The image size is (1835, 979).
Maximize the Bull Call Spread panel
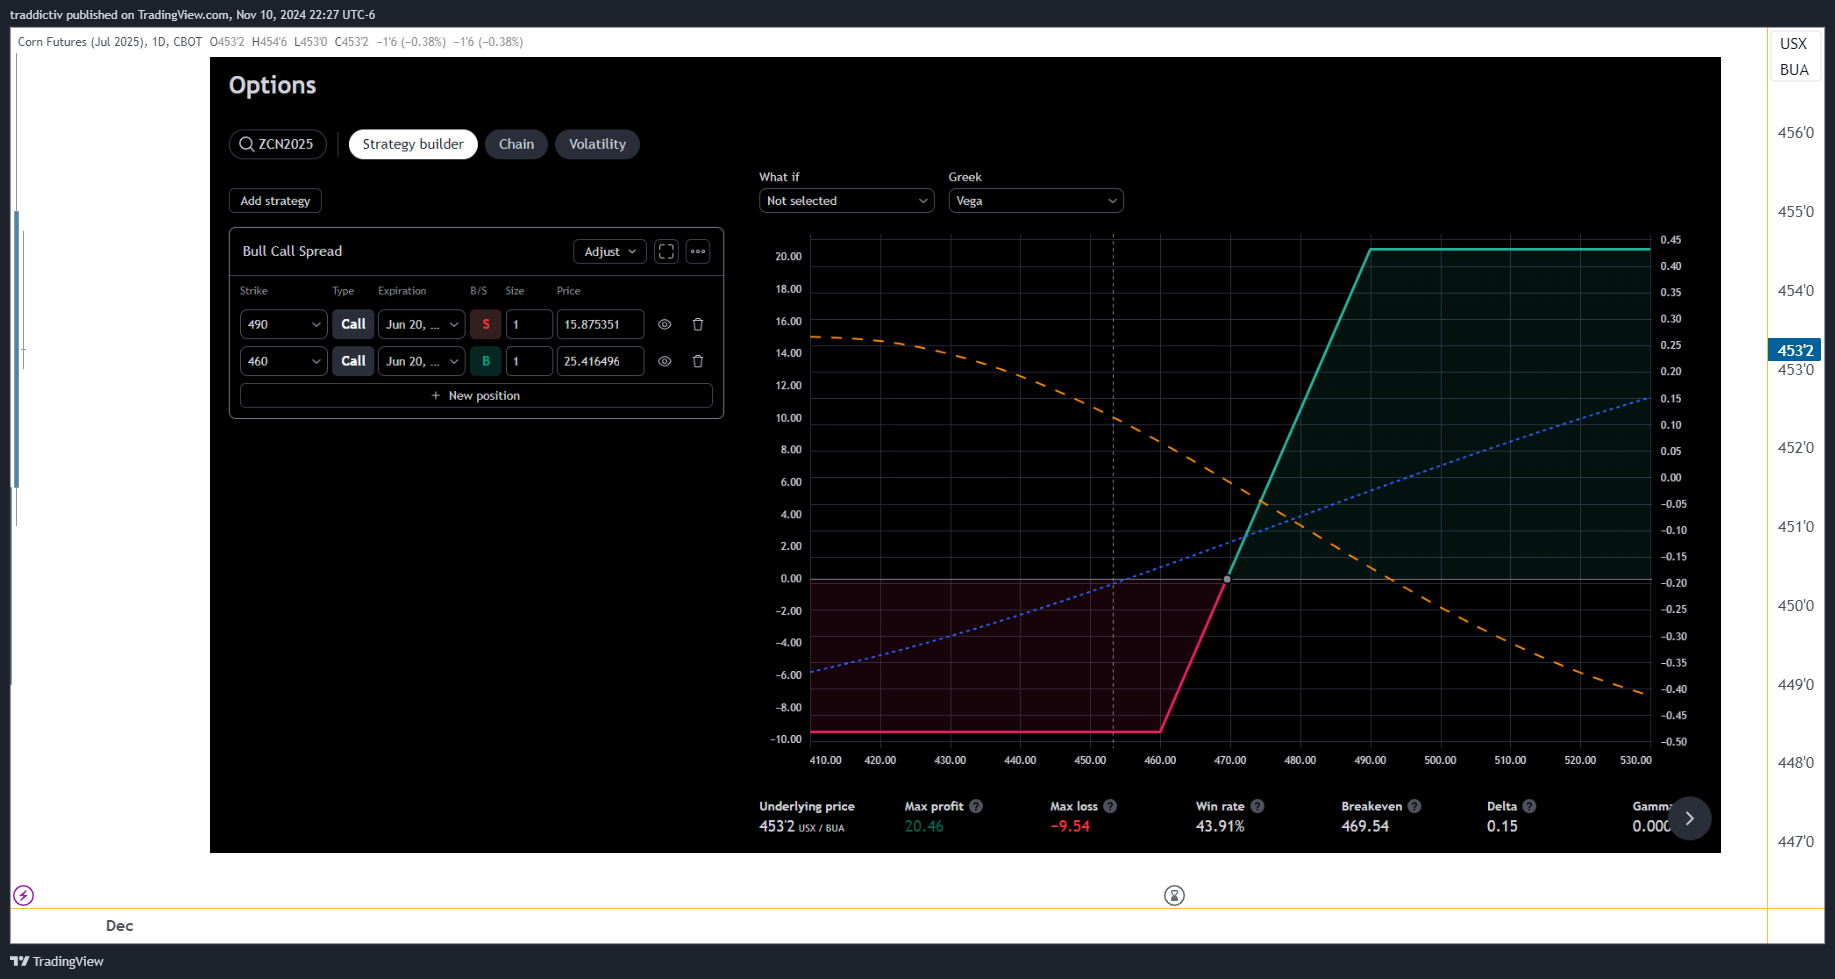(666, 252)
